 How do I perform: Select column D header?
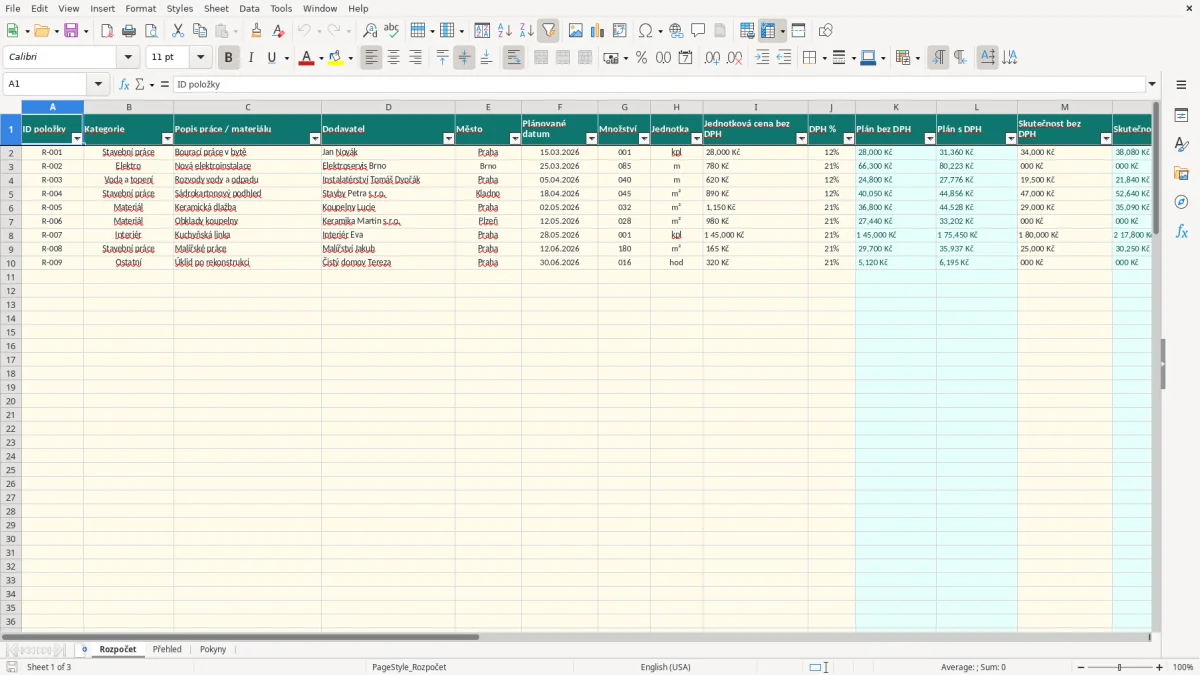388,107
